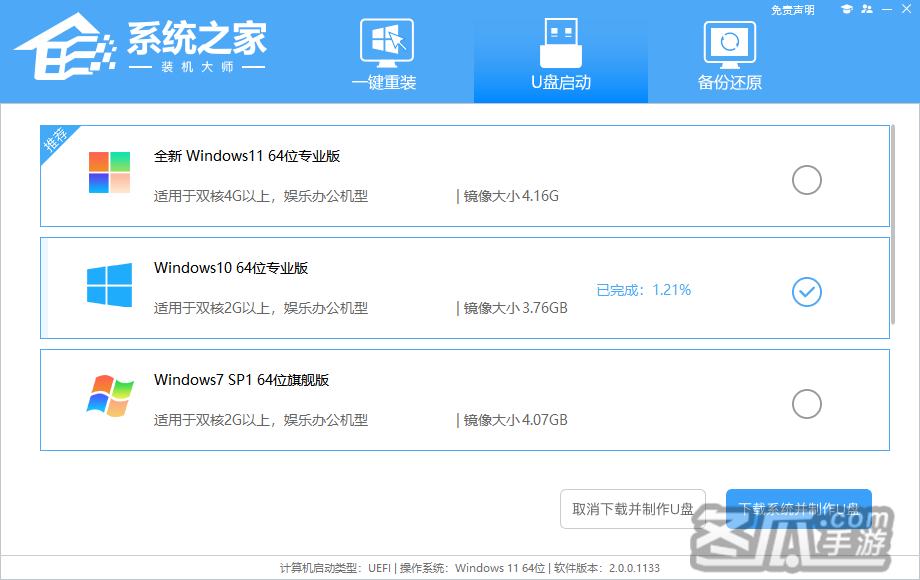Click the graduation cap tutorial icon

click(846, 9)
